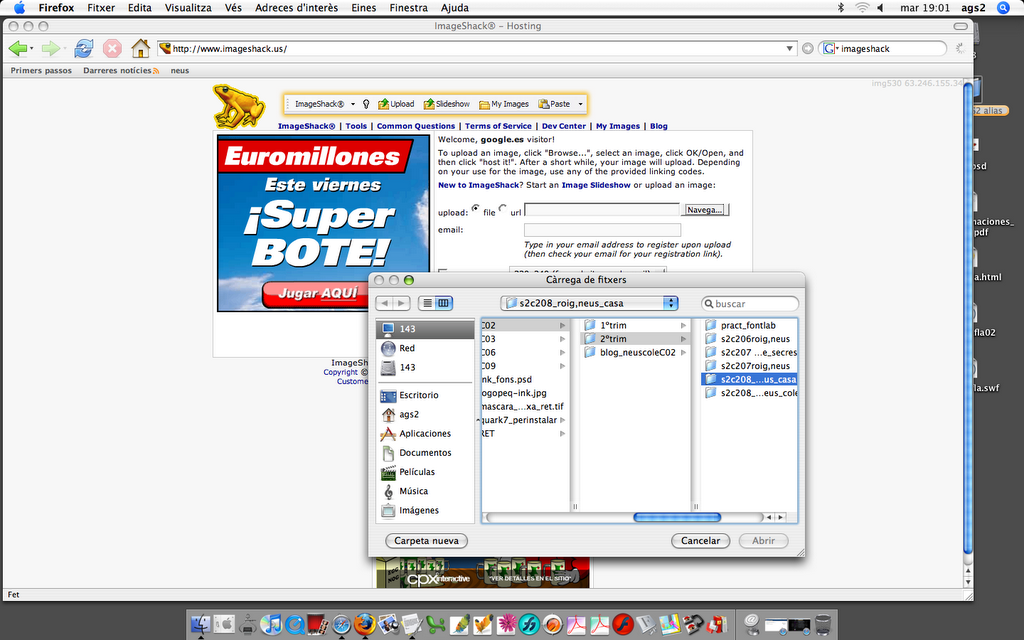Open the back button history dropdown arrow
This screenshot has height=640, width=1024.
tap(31, 49)
